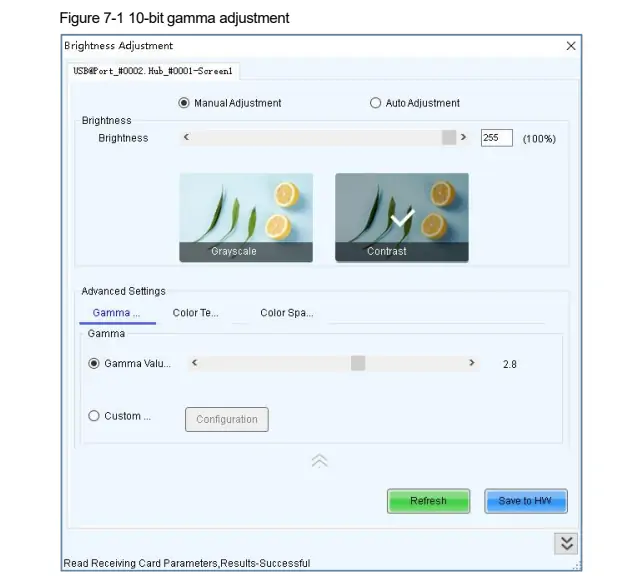Click the brightness slider left arrow

[x=186, y=138]
